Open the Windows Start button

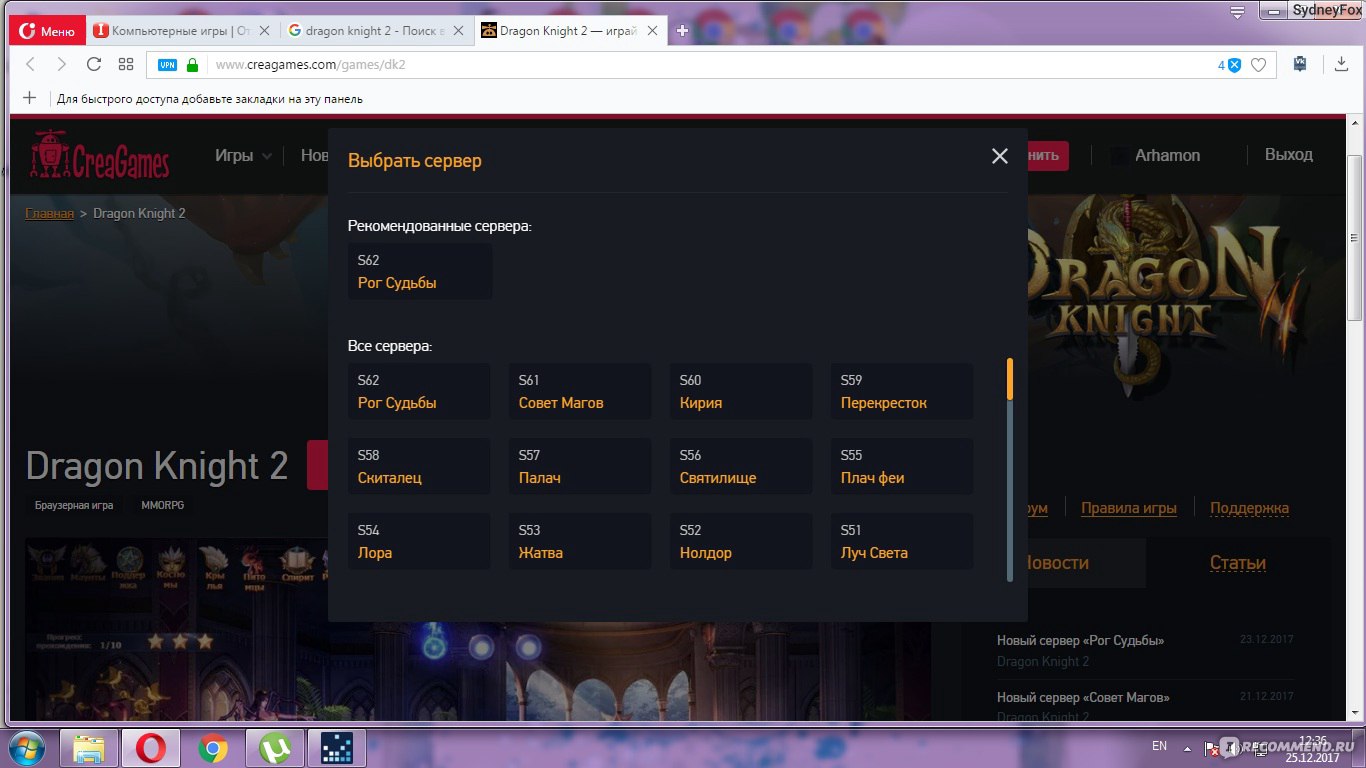[x=29, y=748]
